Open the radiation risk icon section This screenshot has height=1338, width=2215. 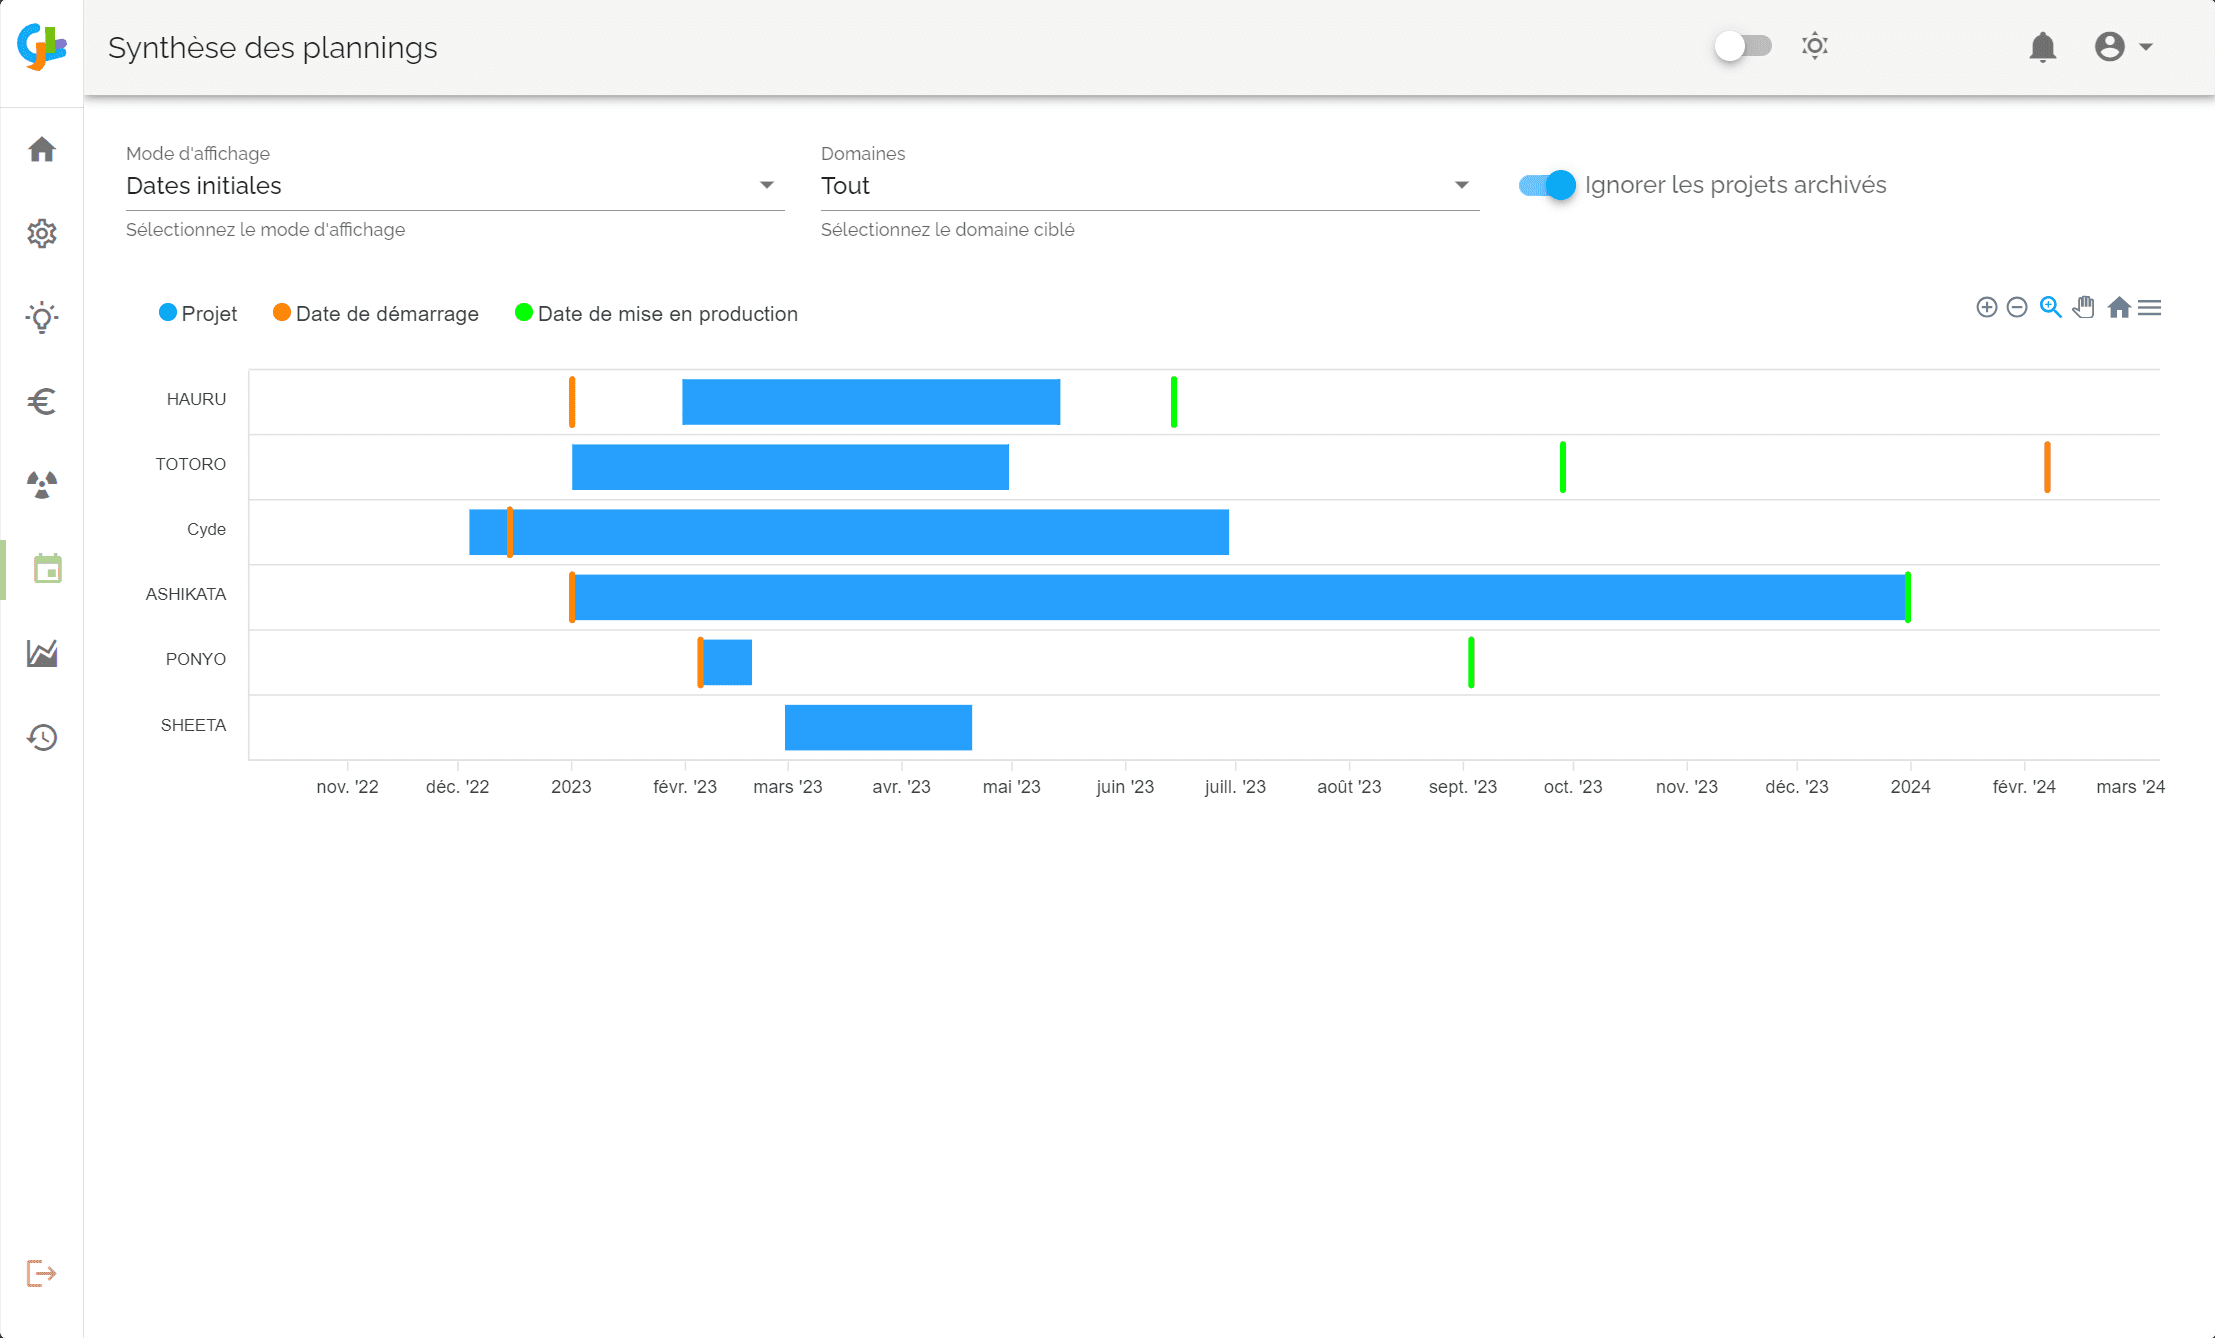coord(42,485)
